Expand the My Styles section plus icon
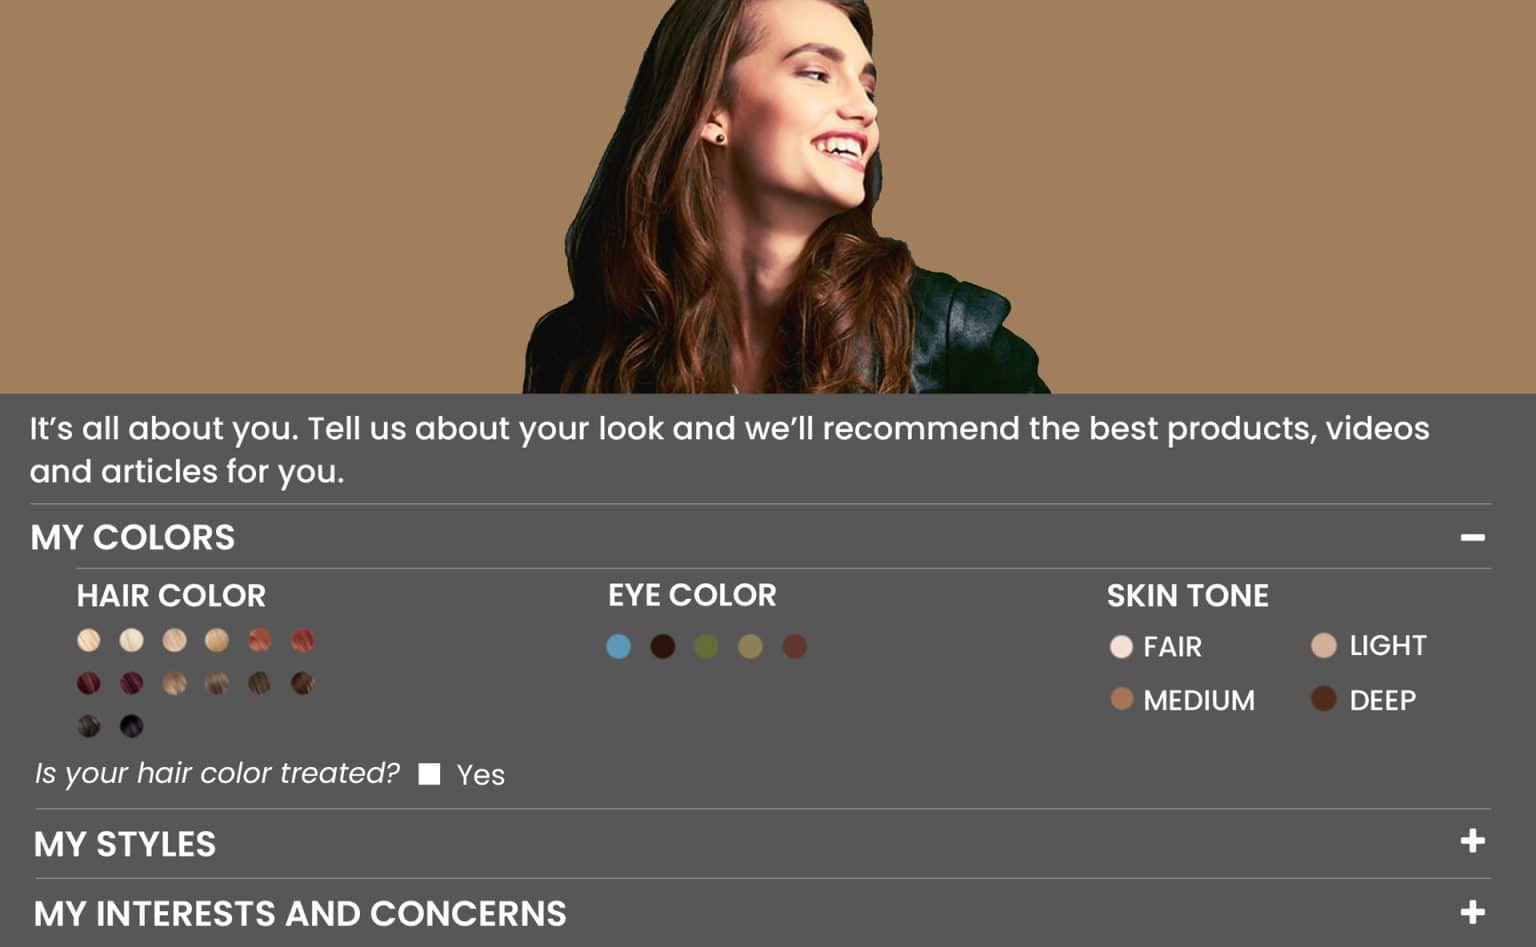This screenshot has width=1536, height=947. click(x=1471, y=841)
